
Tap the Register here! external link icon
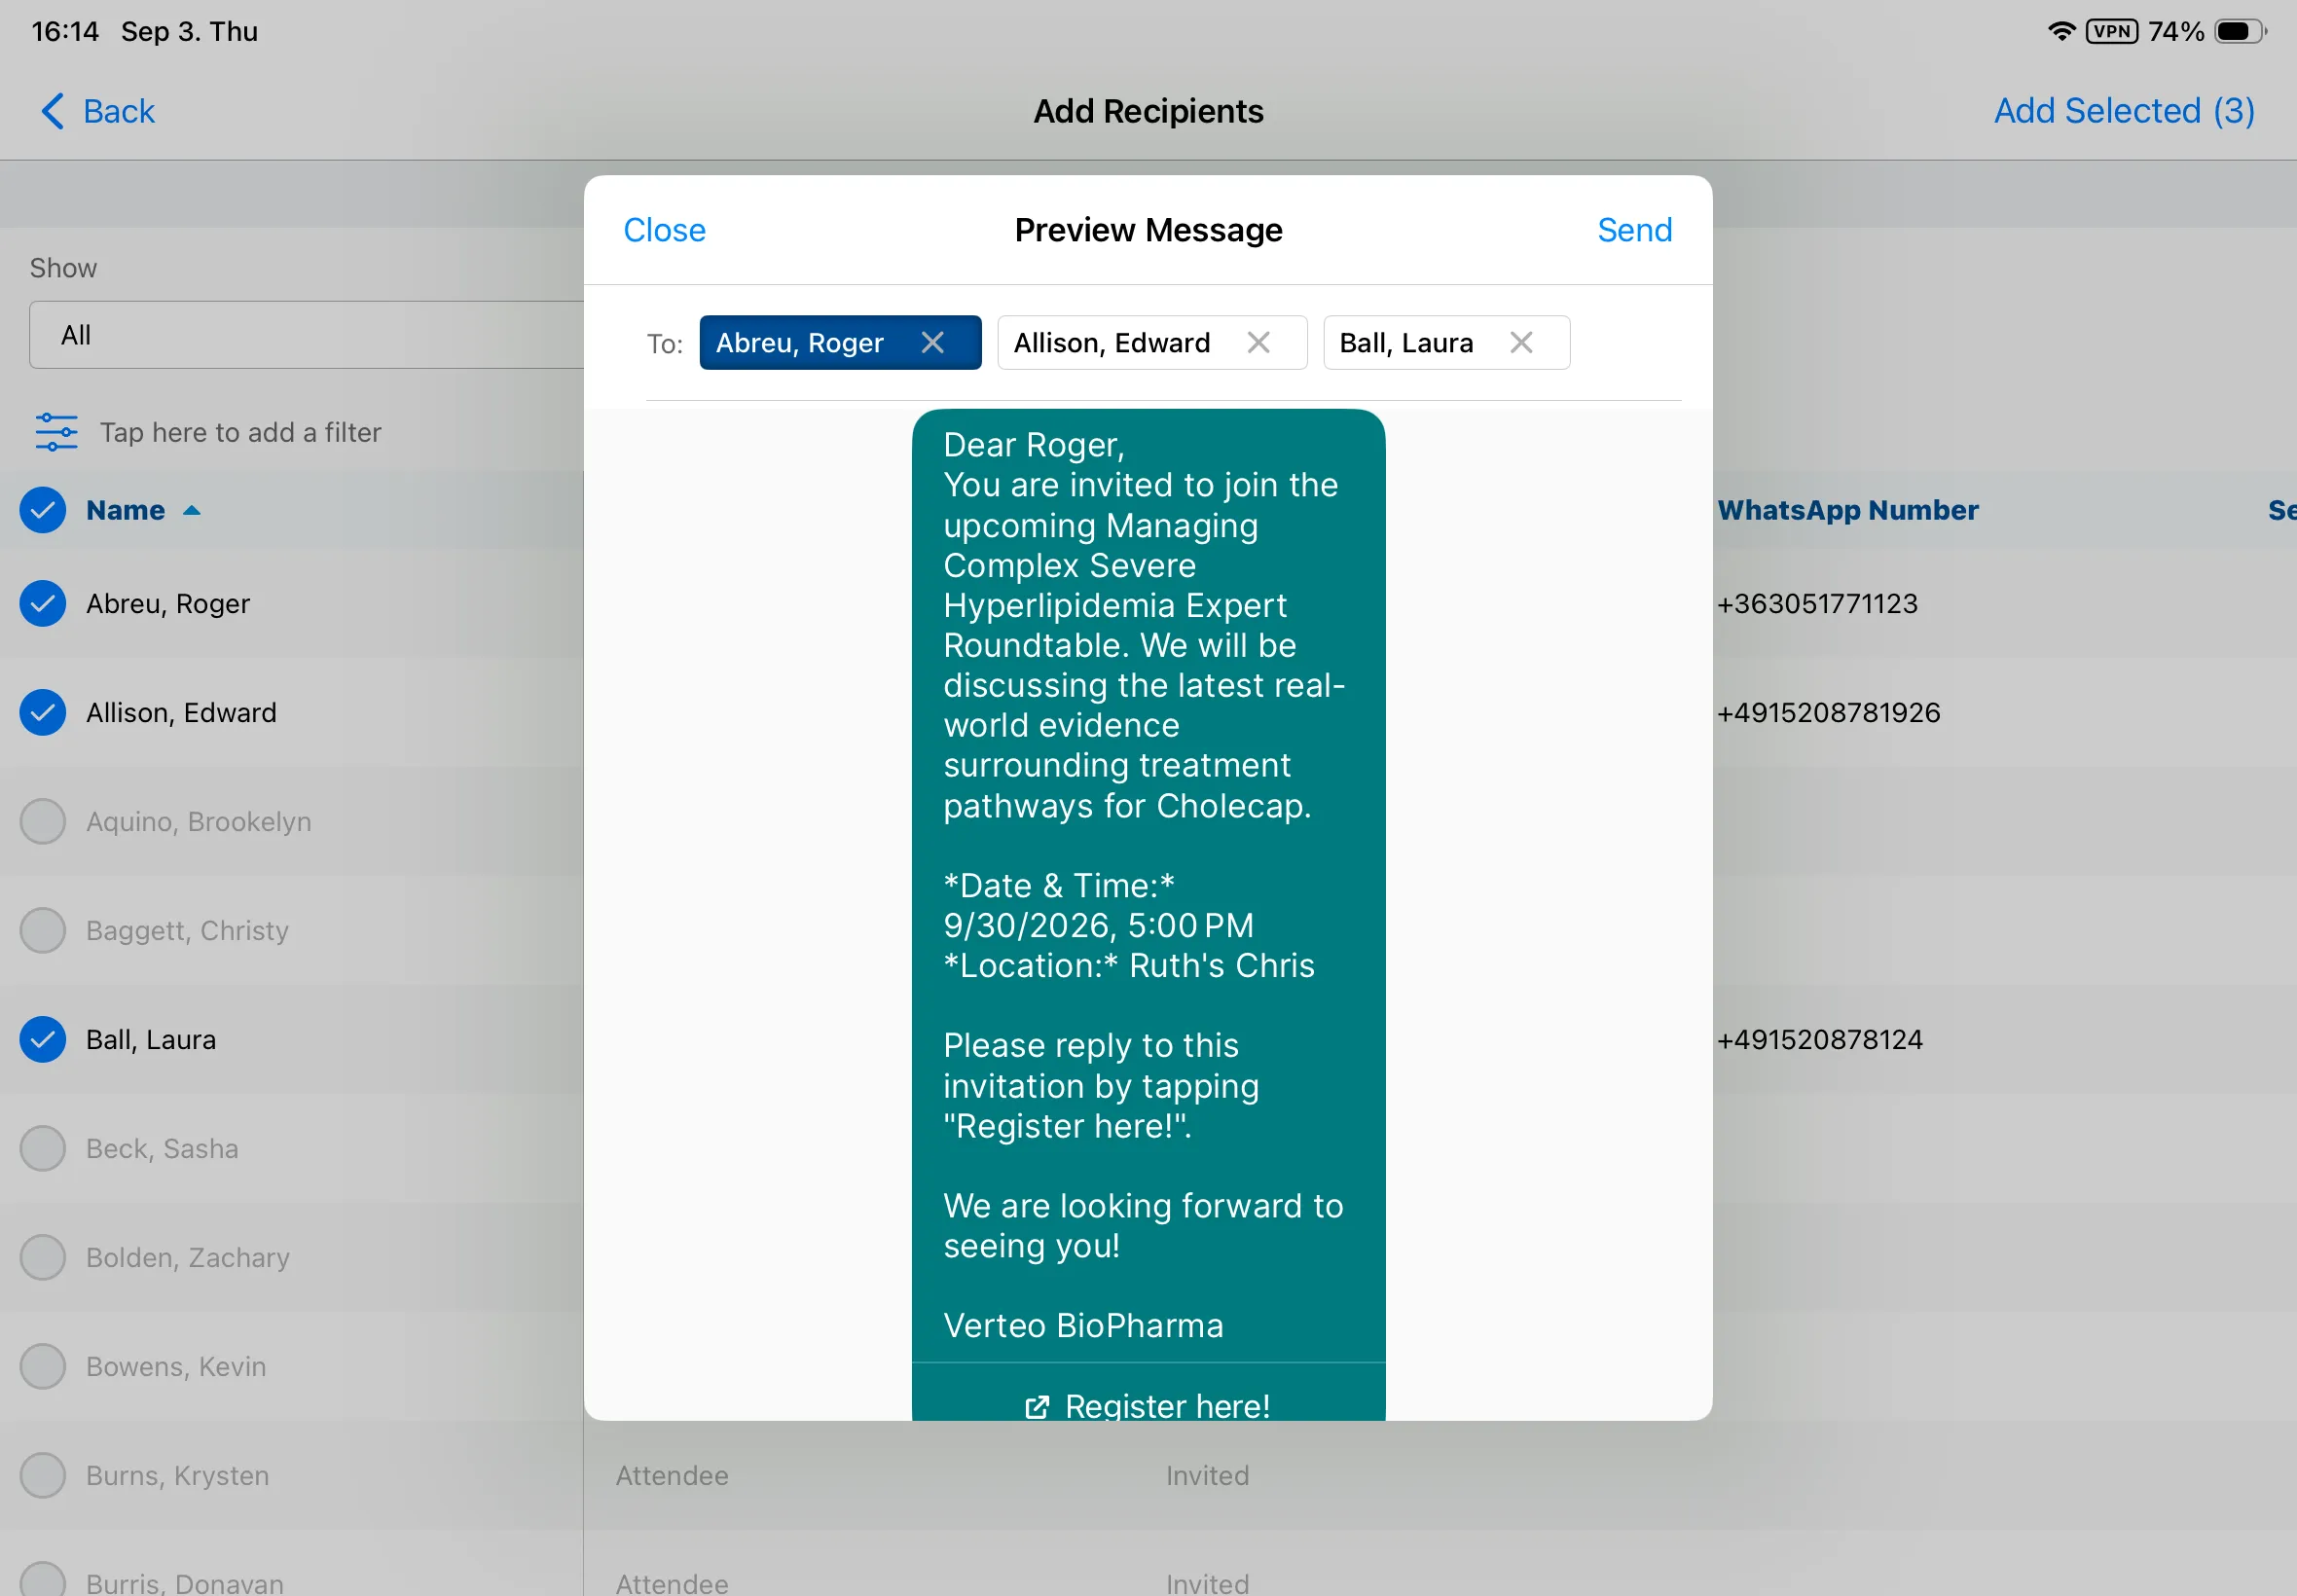(x=1037, y=1406)
